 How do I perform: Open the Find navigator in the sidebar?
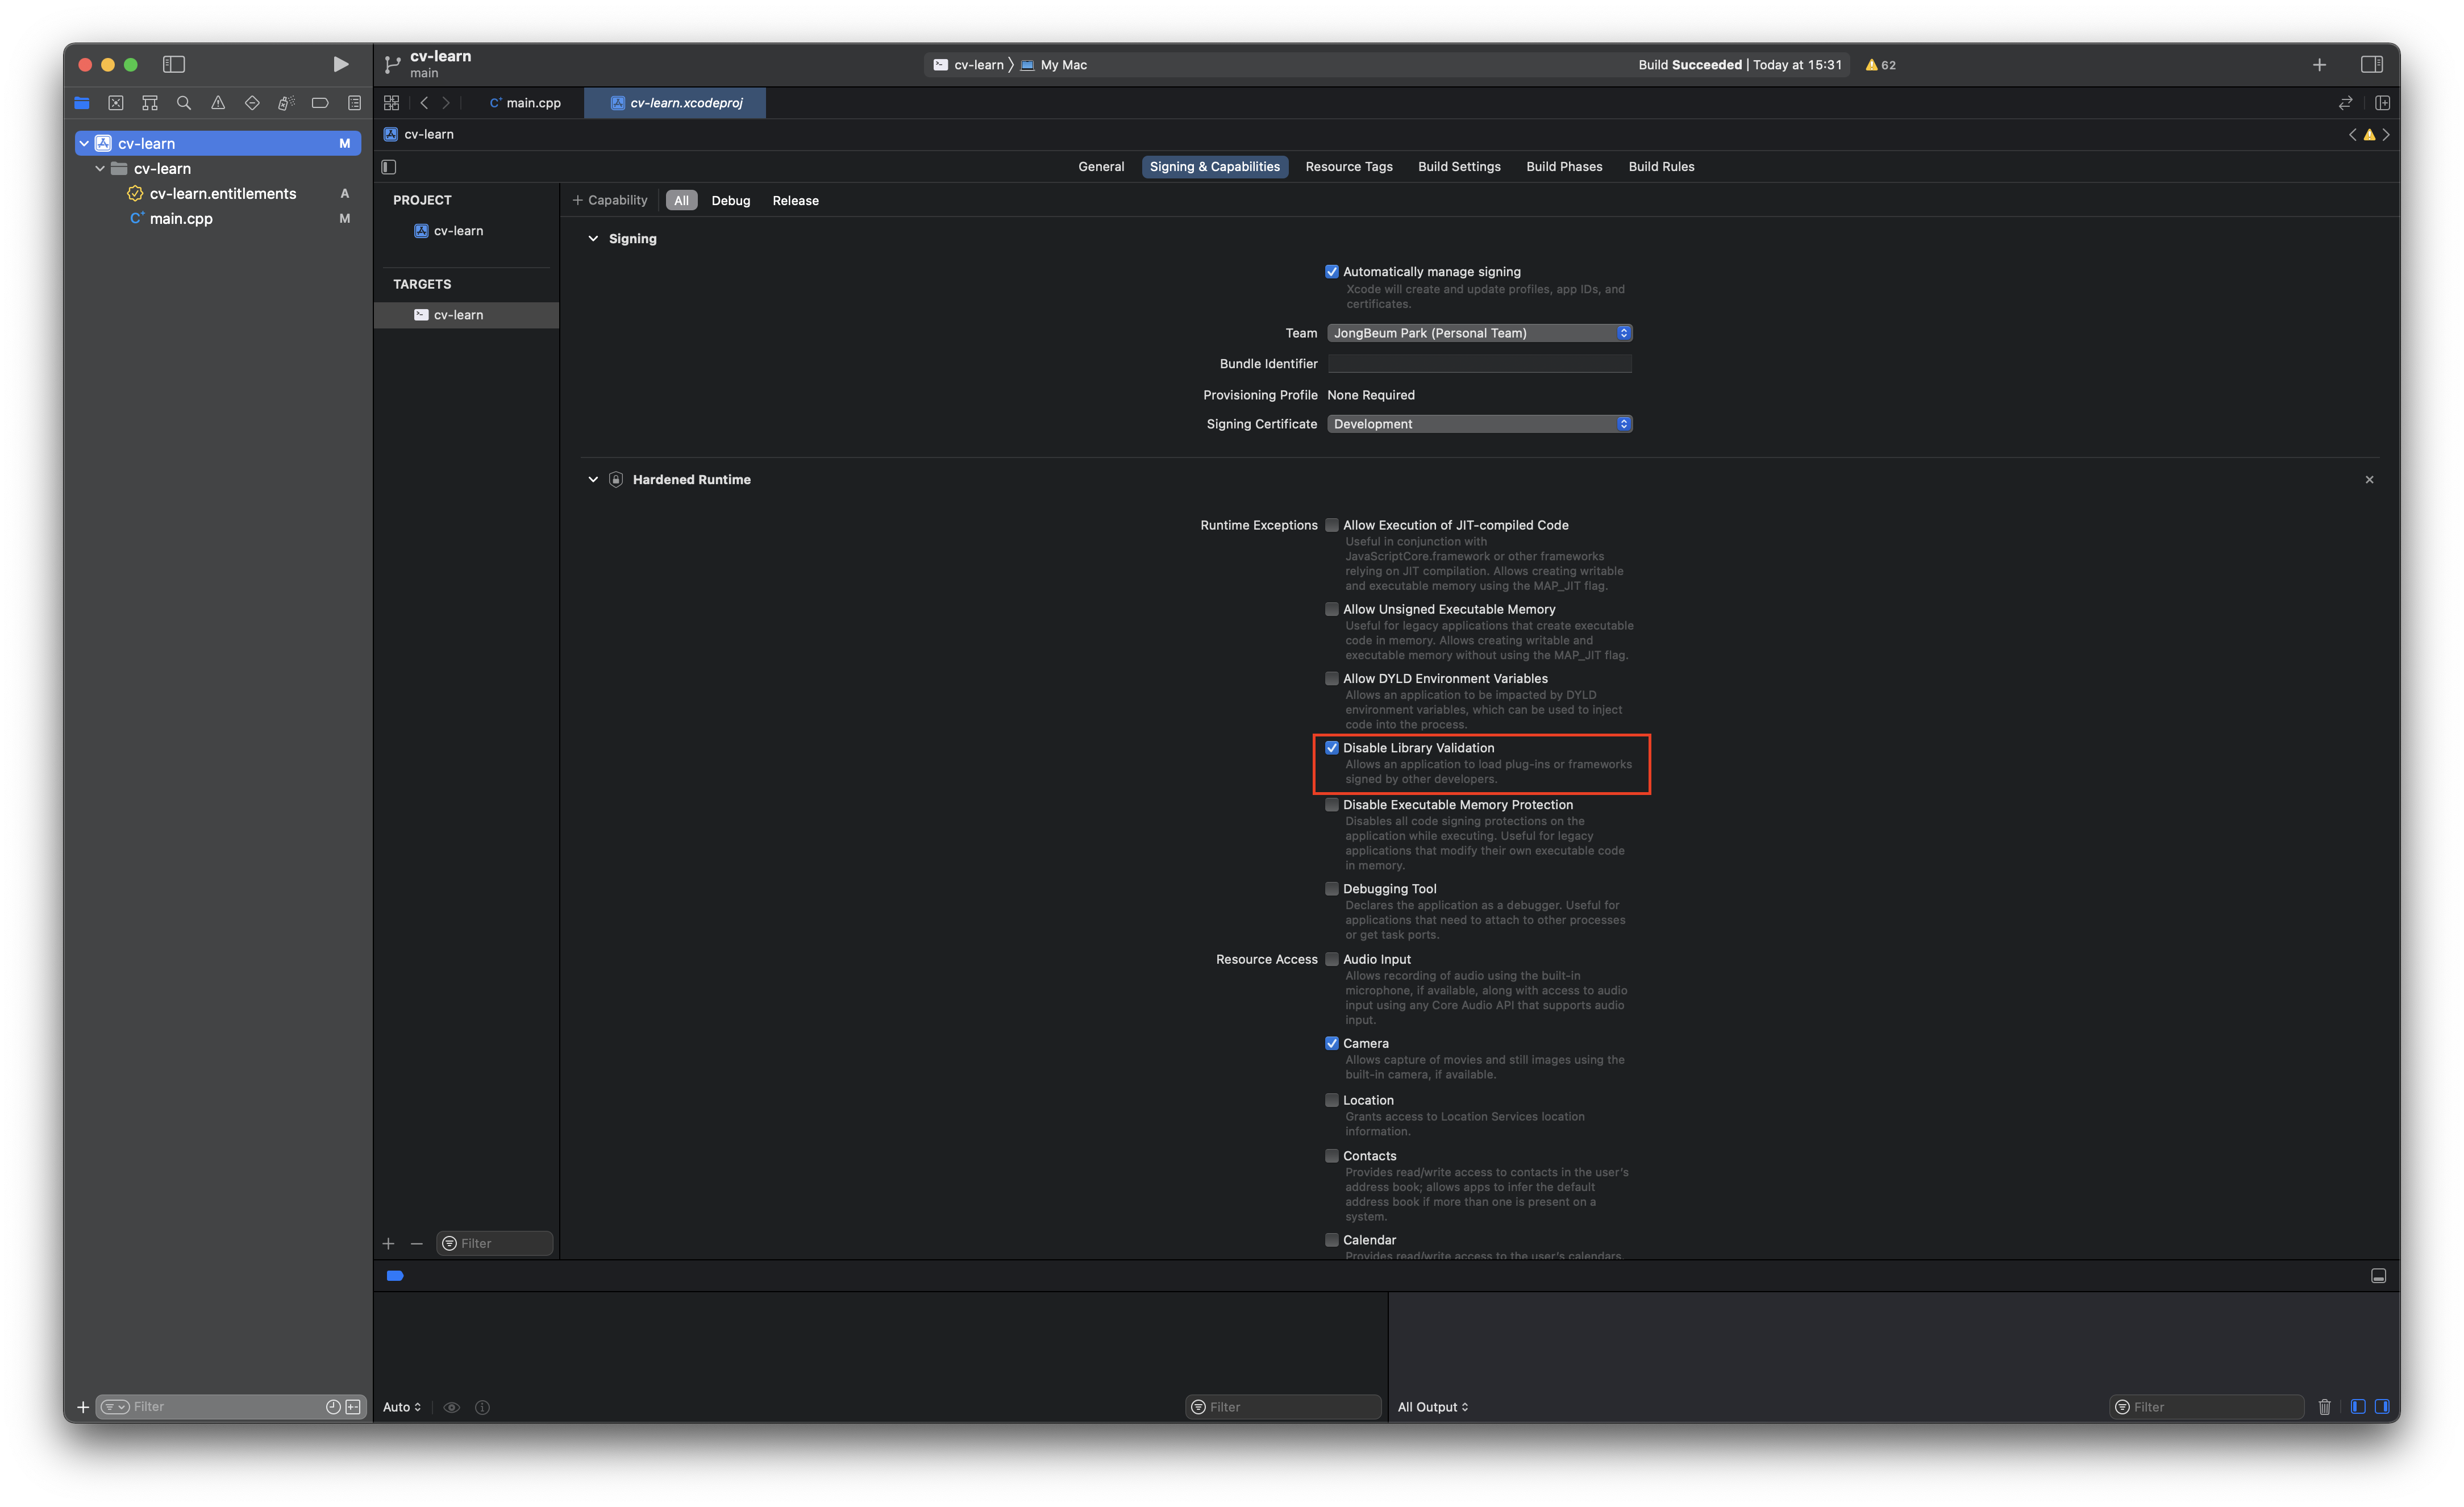pyautogui.click(x=183, y=102)
